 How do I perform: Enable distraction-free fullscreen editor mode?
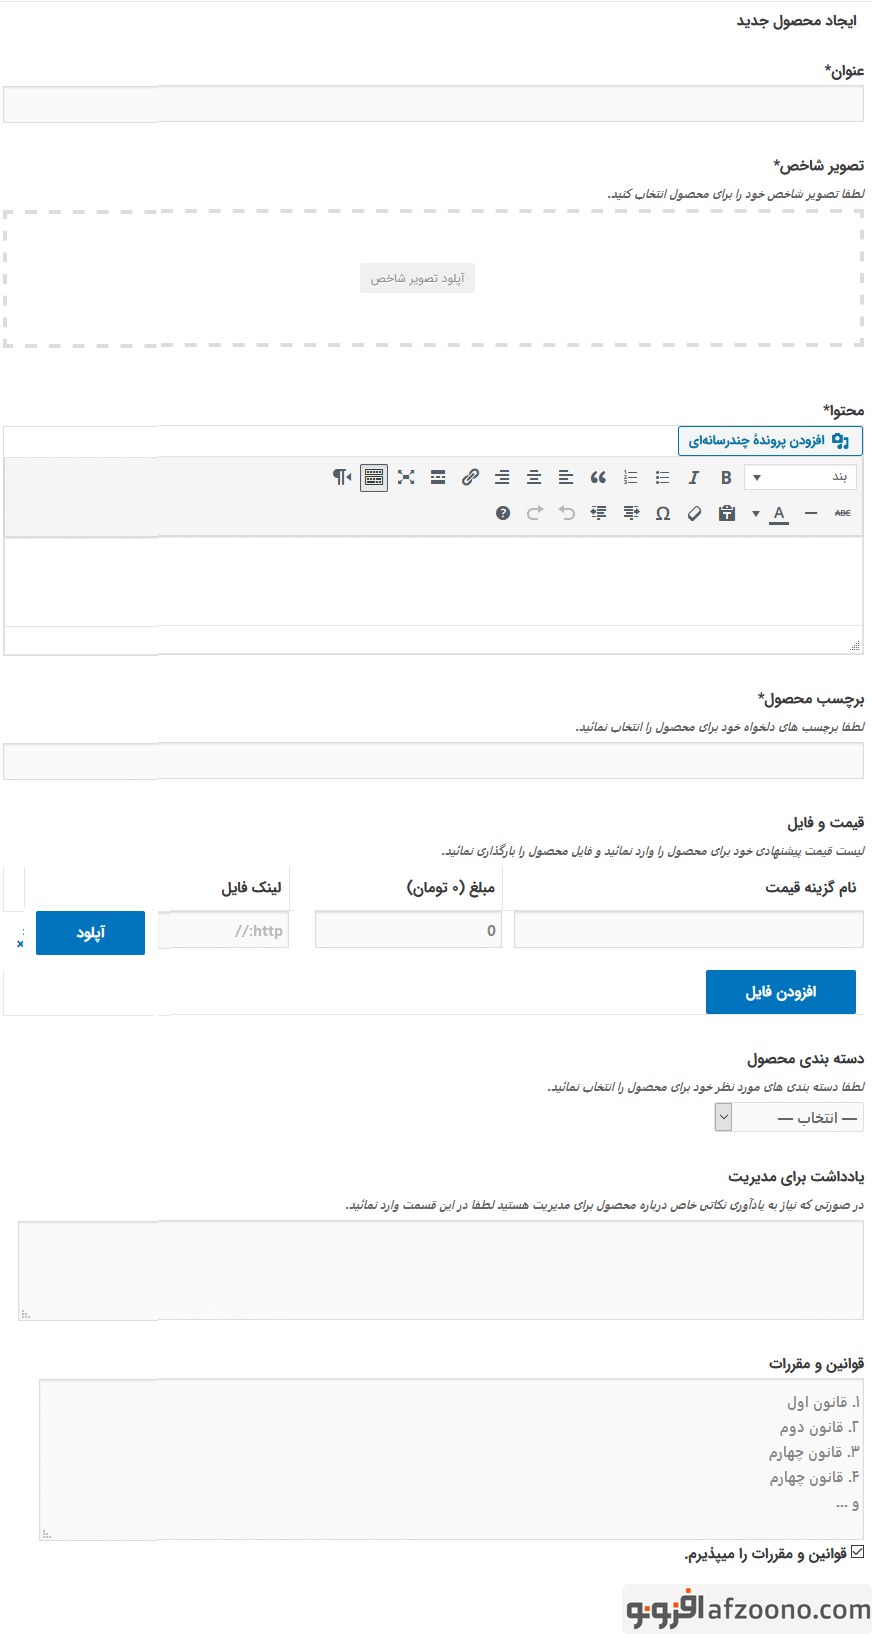(x=406, y=478)
